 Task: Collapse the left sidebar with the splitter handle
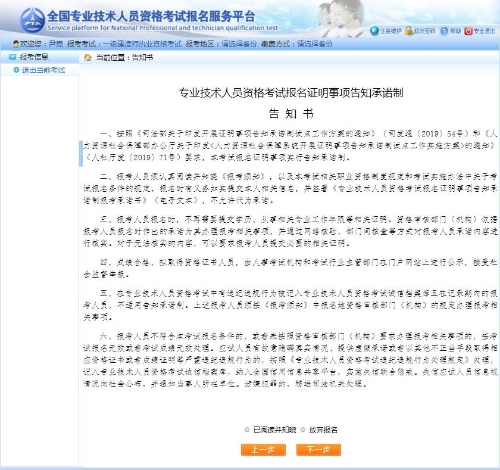pos(81,154)
